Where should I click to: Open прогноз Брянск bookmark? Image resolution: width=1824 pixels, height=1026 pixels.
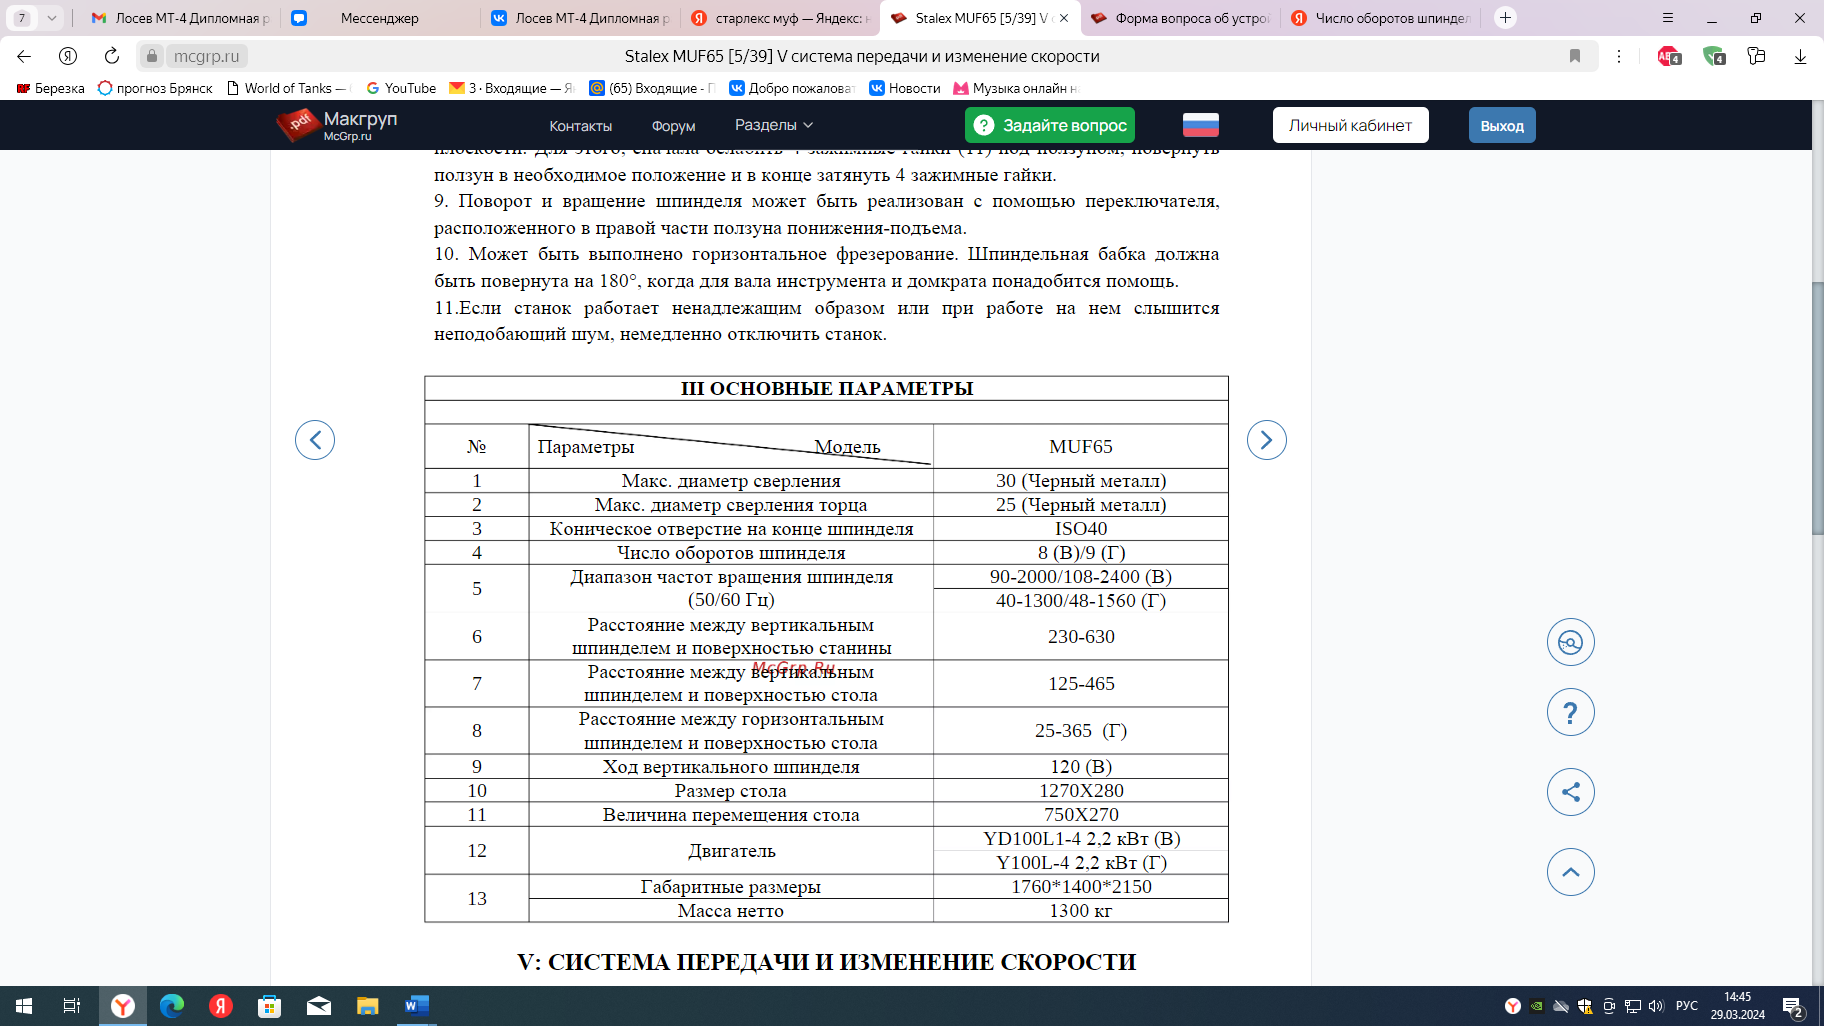pos(155,88)
